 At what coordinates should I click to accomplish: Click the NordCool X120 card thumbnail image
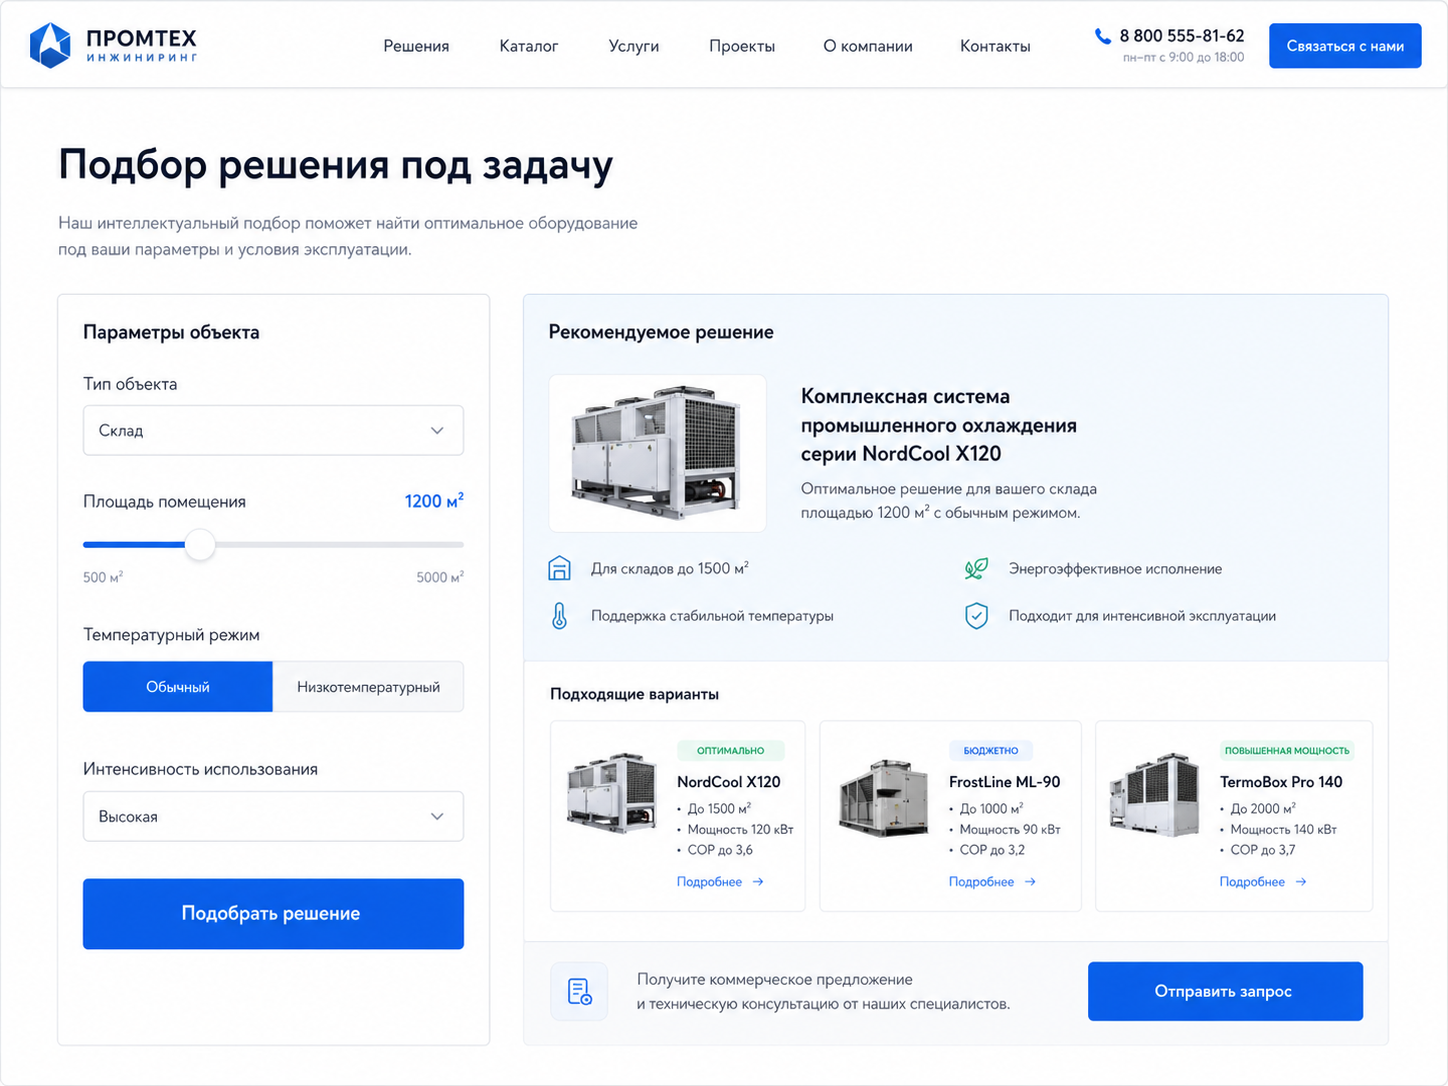[612, 793]
